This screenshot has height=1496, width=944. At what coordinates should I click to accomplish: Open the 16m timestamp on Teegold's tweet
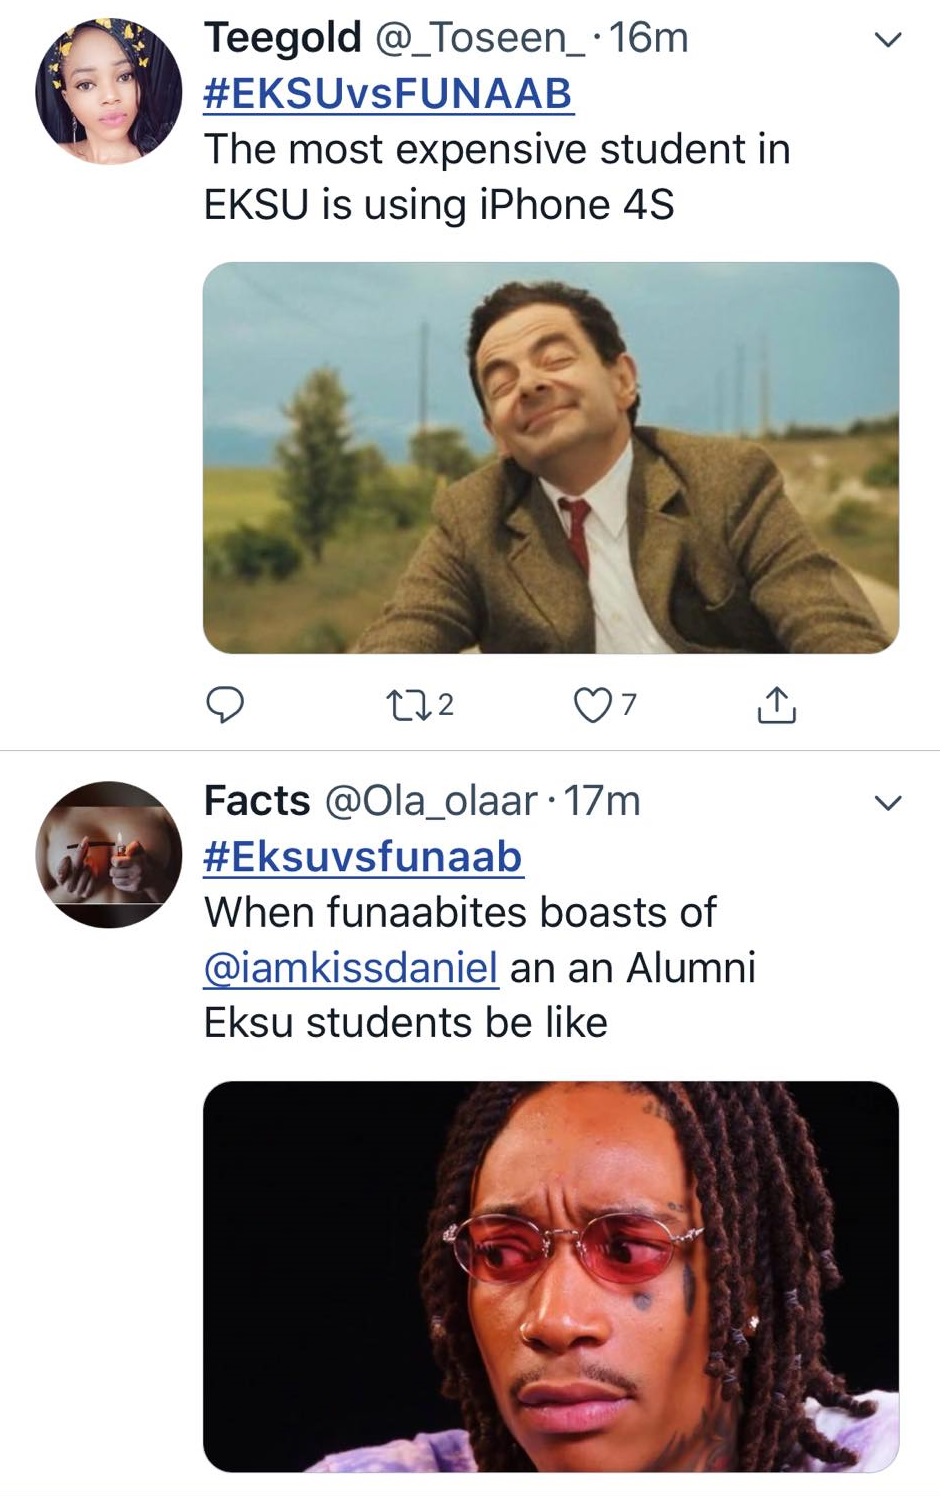[649, 38]
